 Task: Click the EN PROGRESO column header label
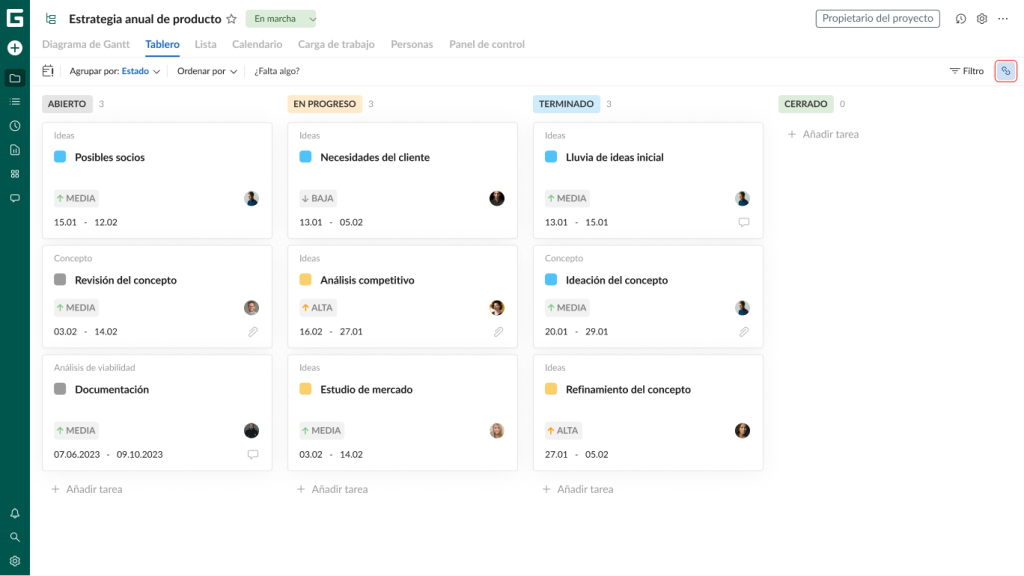tap(325, 104)
